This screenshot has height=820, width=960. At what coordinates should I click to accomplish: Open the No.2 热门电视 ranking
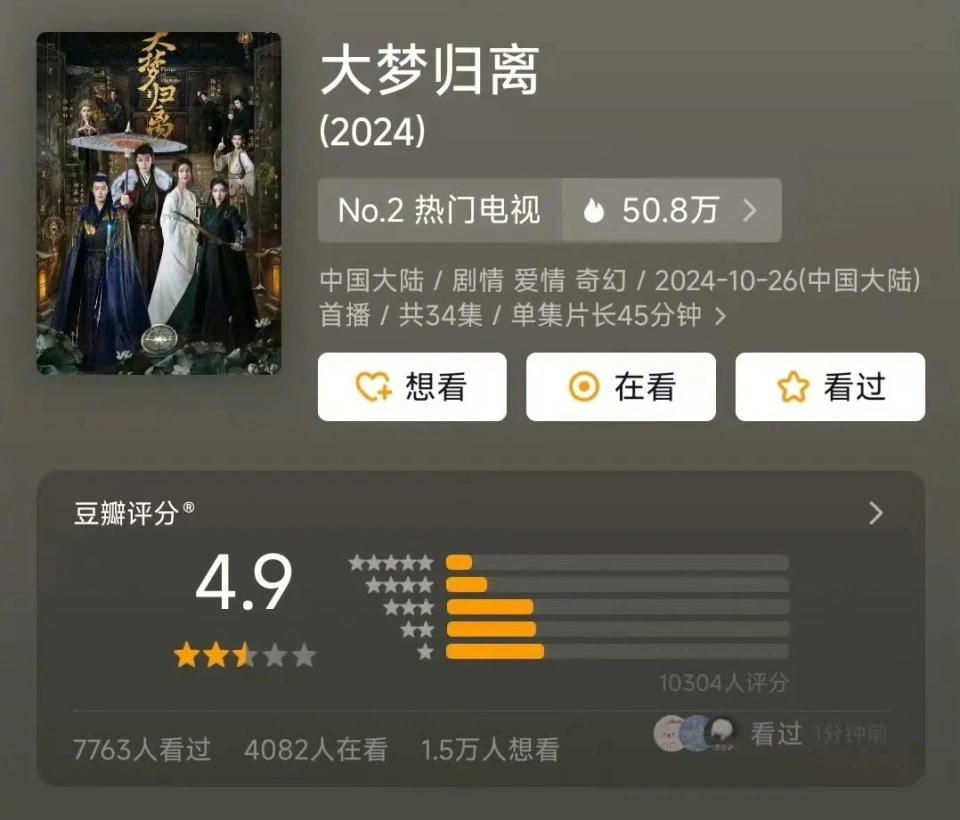pos(440,210)
